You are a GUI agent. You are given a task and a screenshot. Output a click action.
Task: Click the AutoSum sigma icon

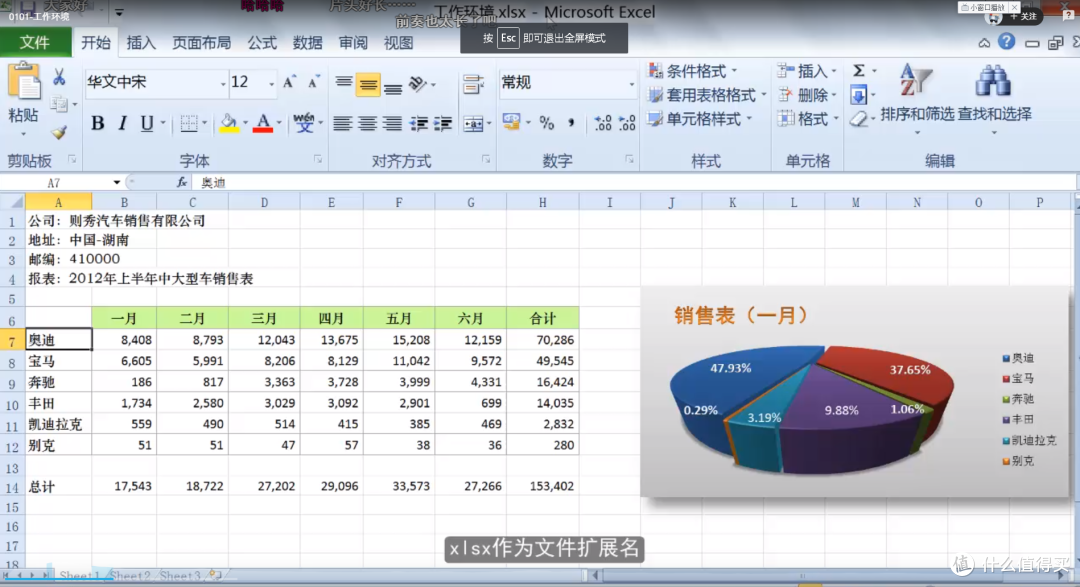859,70
